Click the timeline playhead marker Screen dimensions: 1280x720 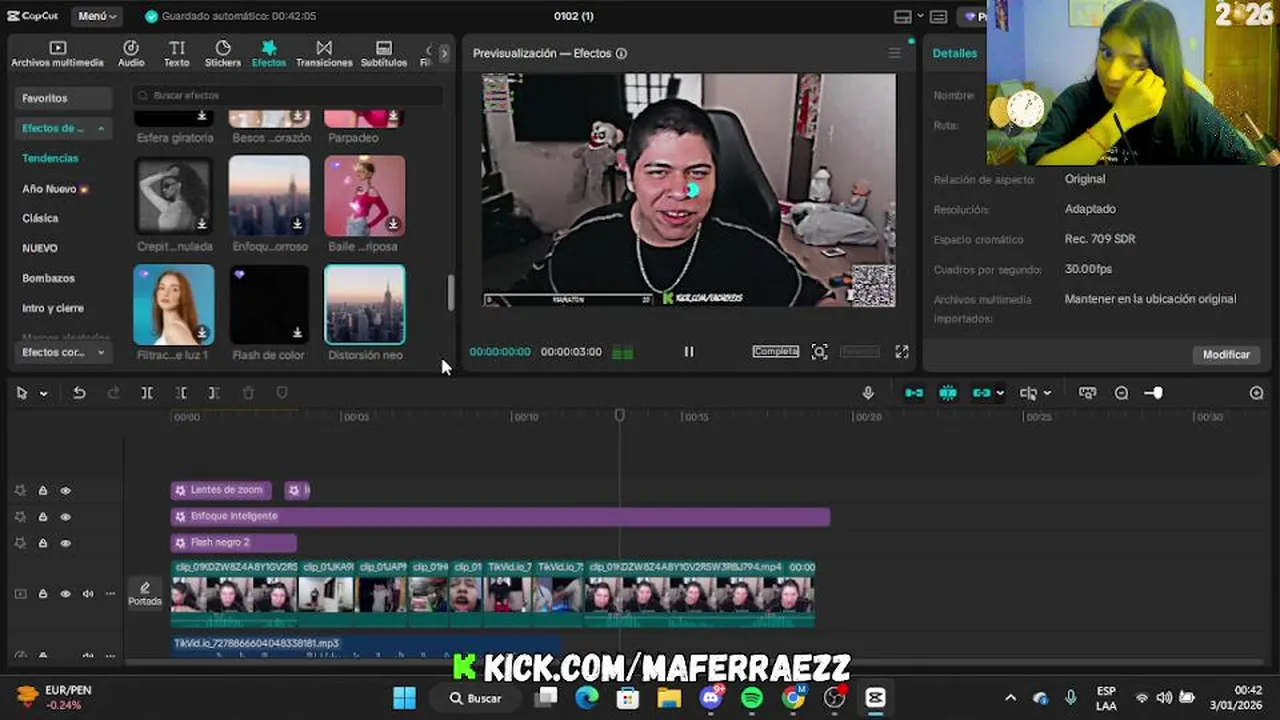coord(620,415)
